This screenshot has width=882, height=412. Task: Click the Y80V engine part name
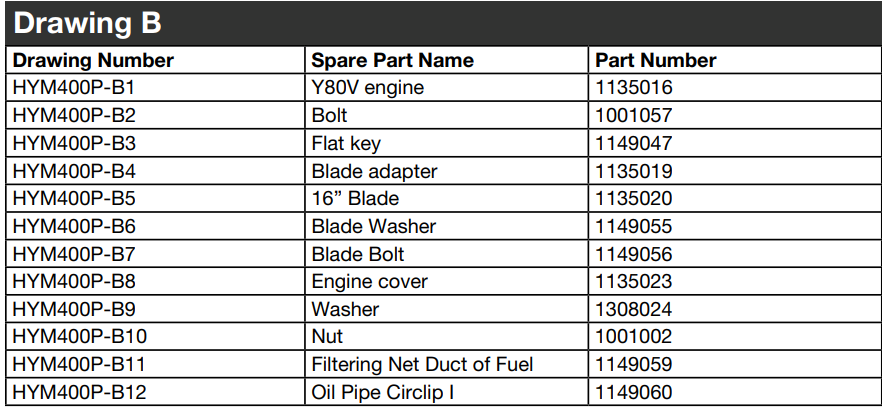click(x=367, y=88)
